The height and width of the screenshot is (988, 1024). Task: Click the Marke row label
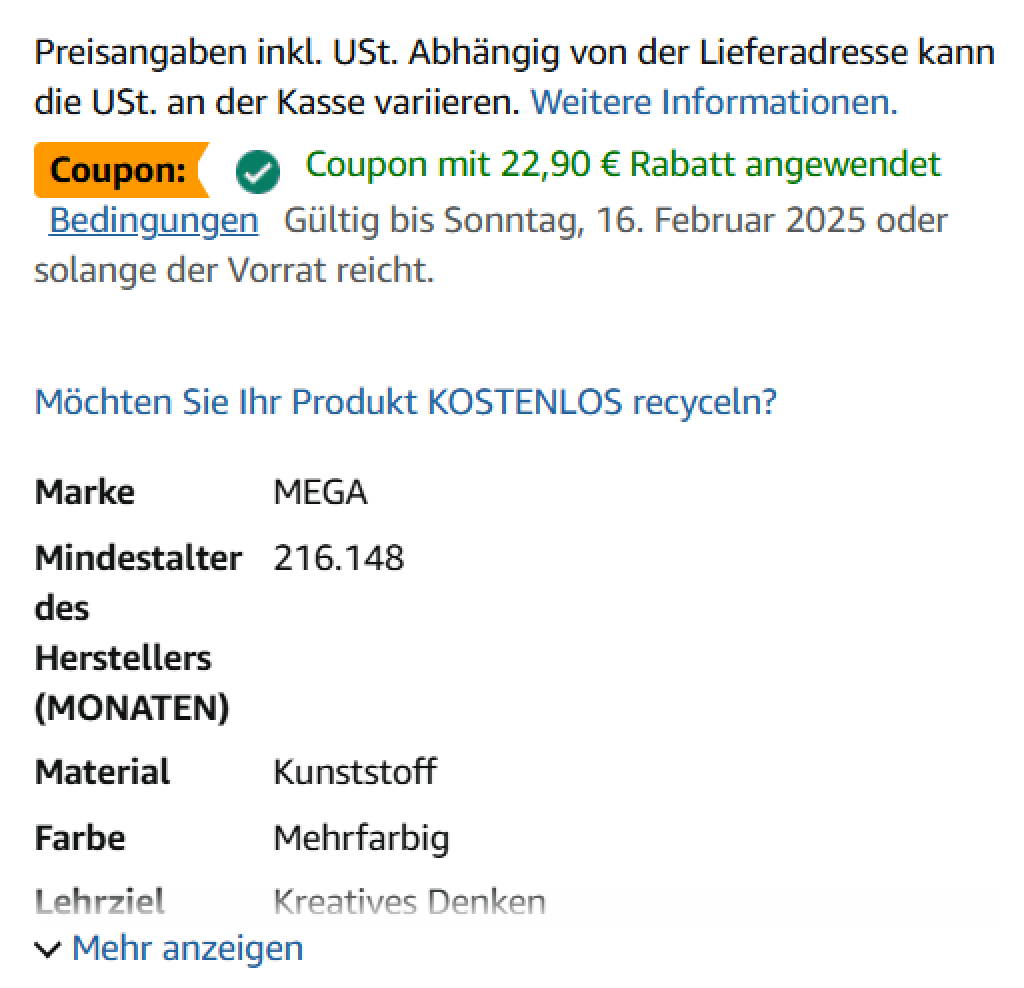[85, 492]
